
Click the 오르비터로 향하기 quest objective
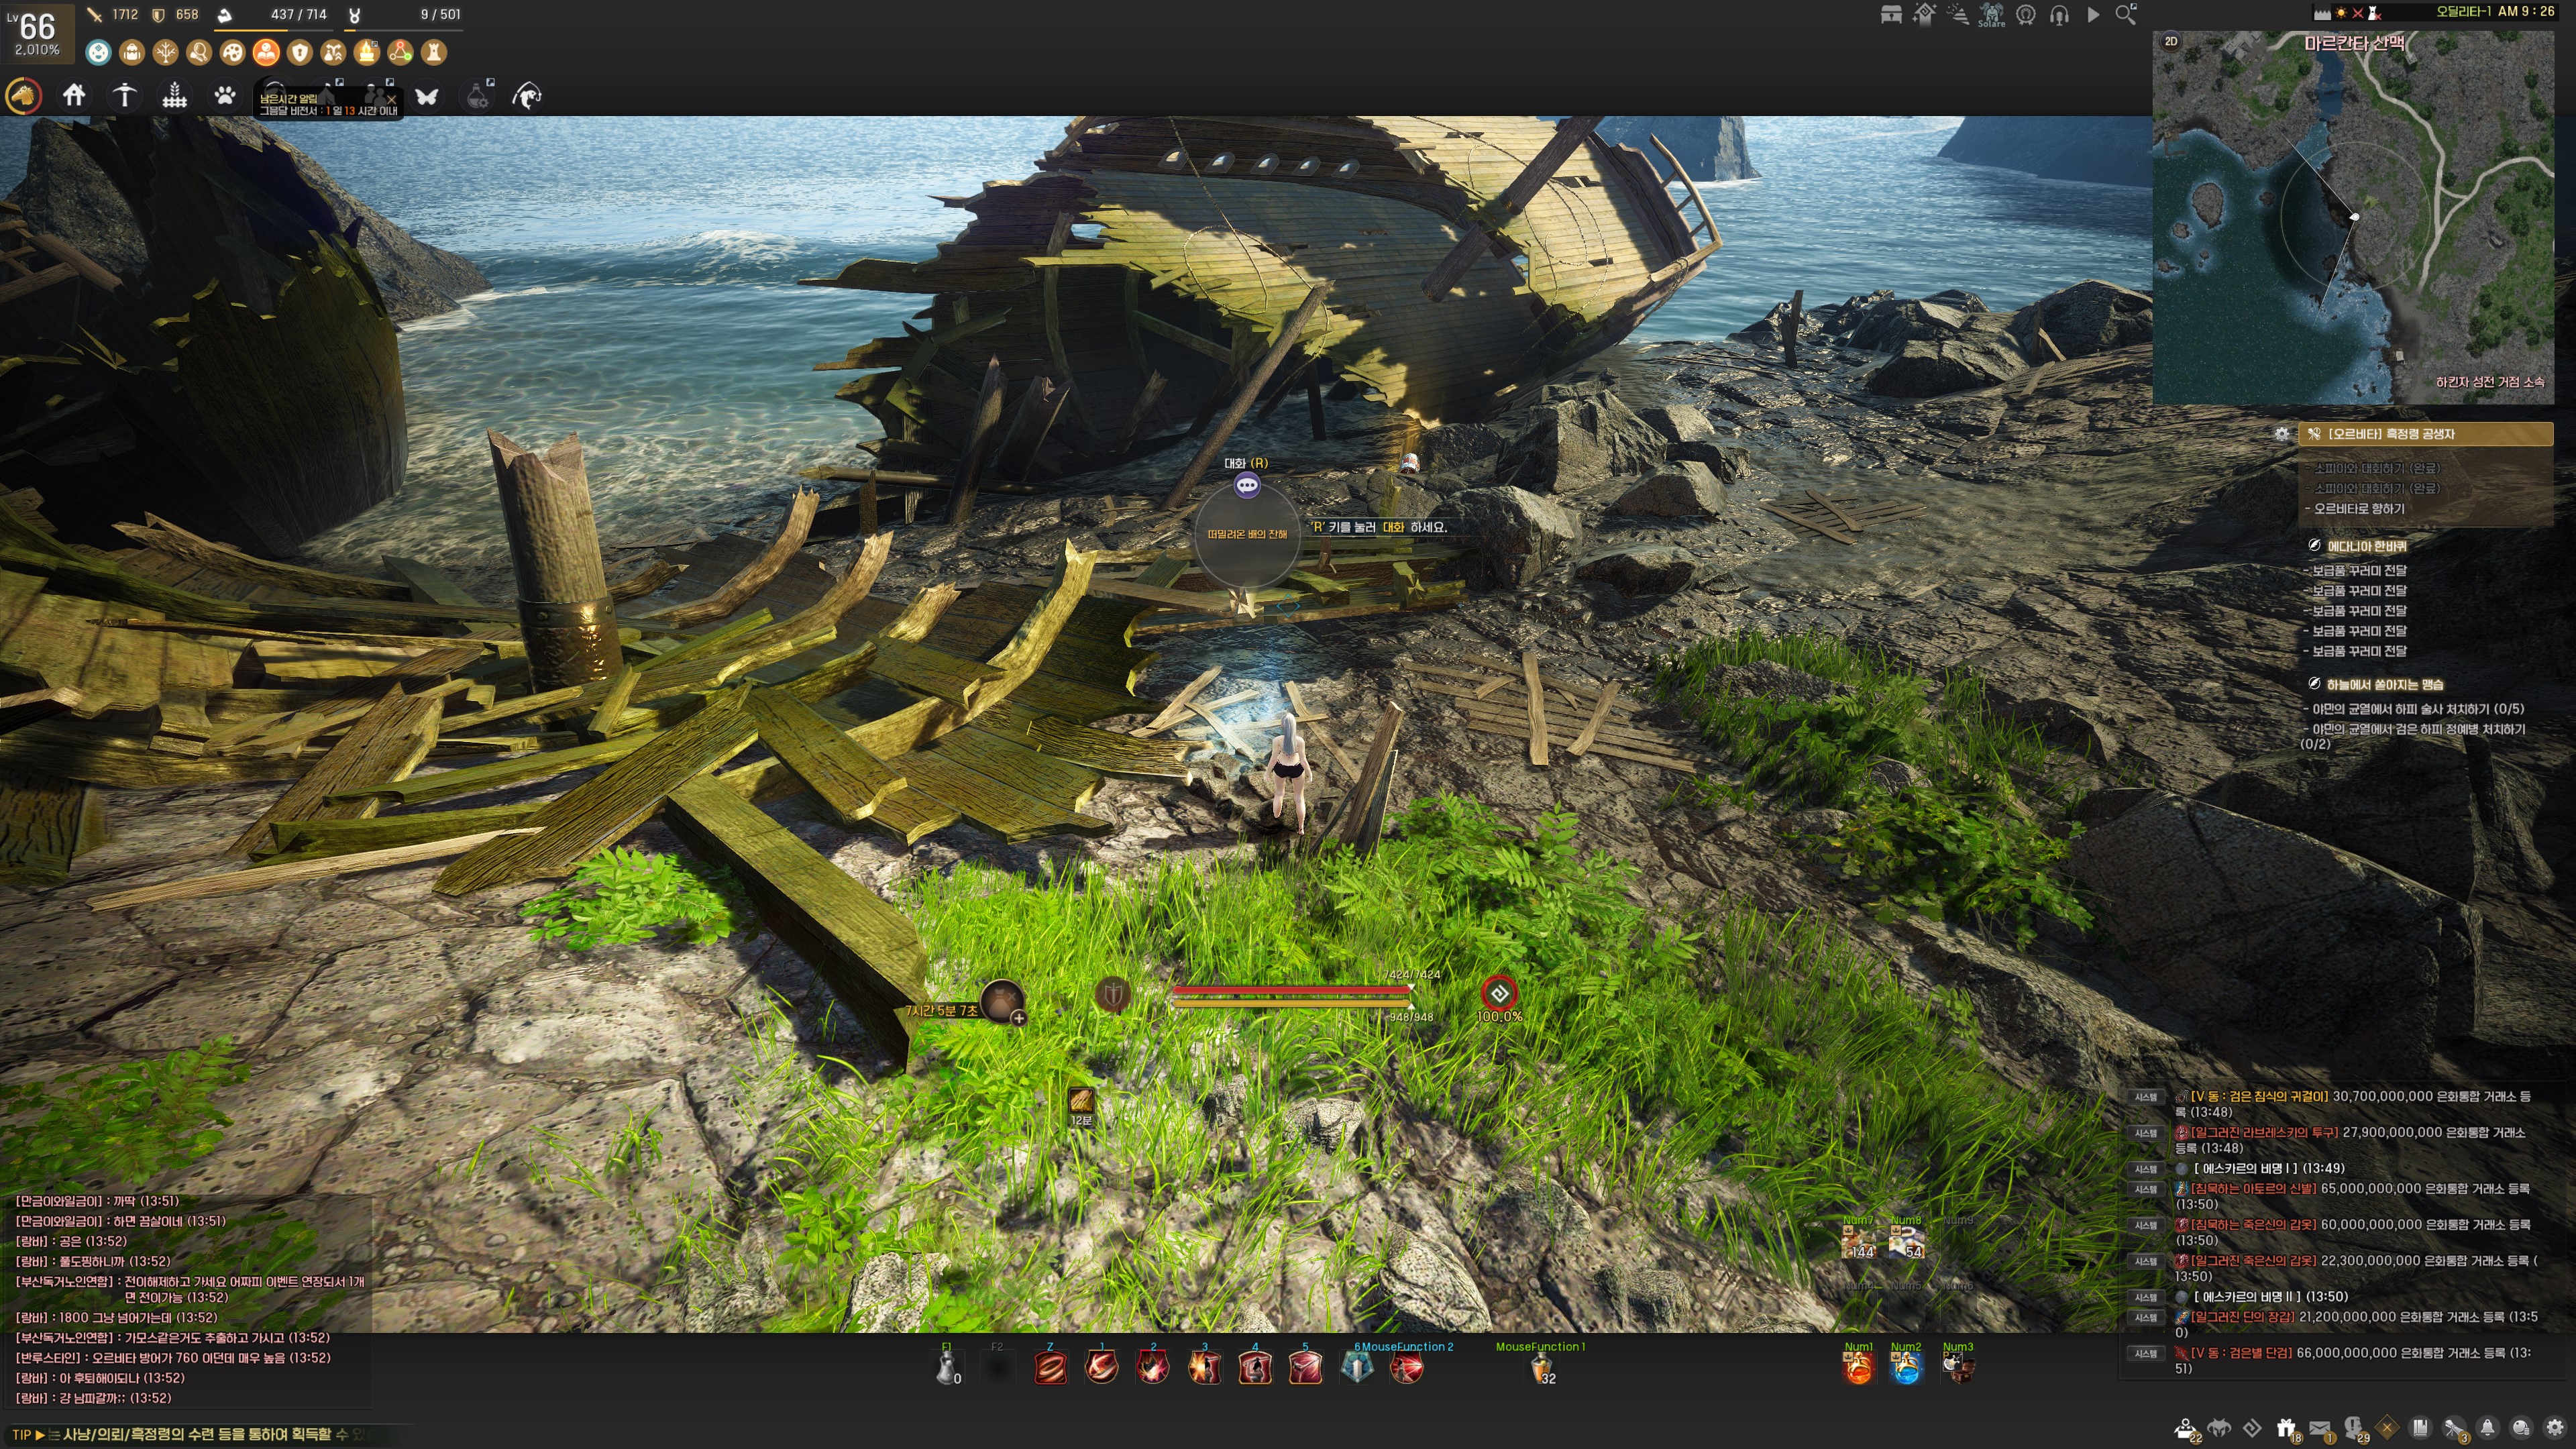click(2359, 509)
